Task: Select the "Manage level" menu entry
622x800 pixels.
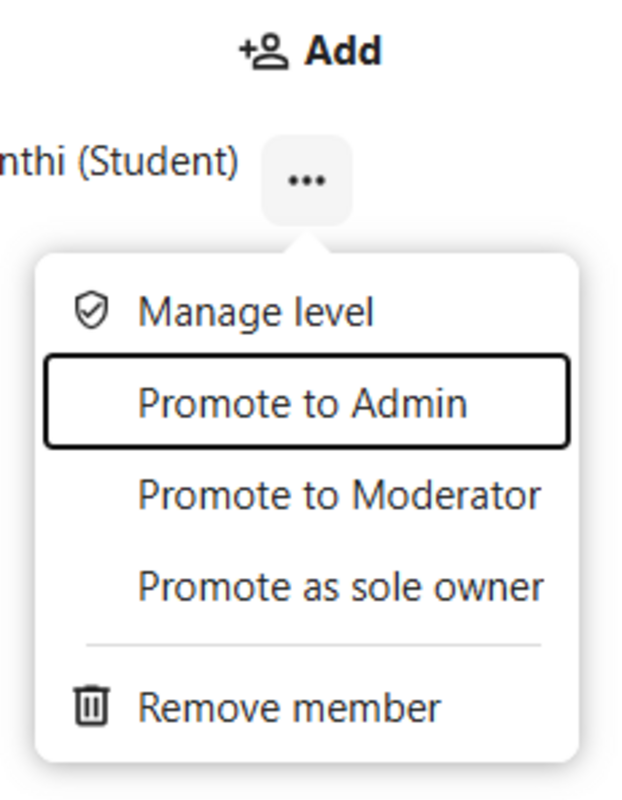Action: point(255,312)
